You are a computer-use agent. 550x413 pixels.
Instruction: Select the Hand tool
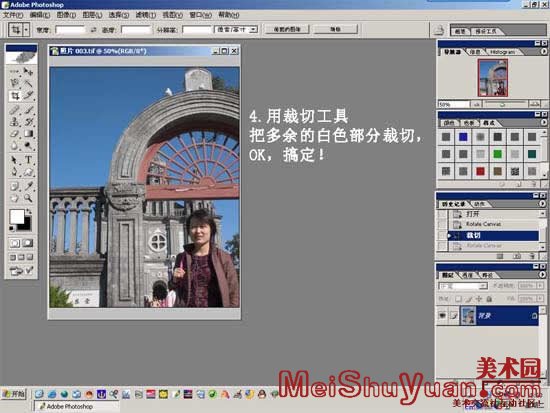coord(14,198)
